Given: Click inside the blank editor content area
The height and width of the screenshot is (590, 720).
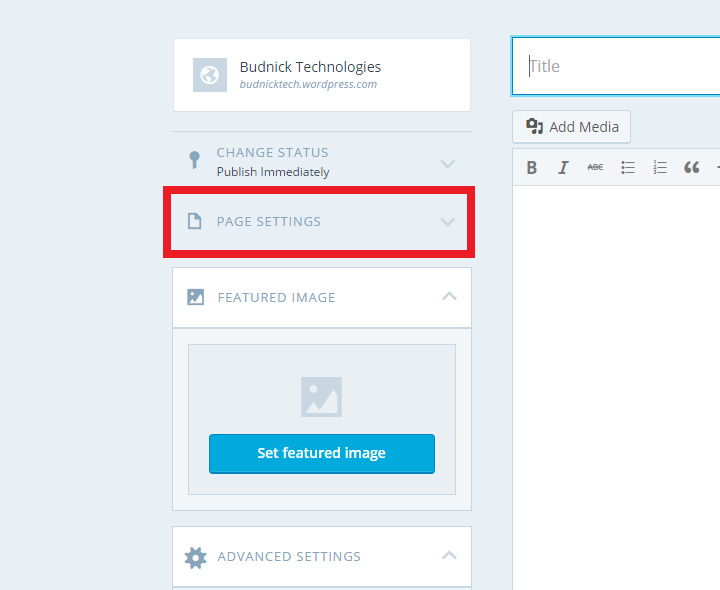Looking at the screenshot, I should pos(616,388).
